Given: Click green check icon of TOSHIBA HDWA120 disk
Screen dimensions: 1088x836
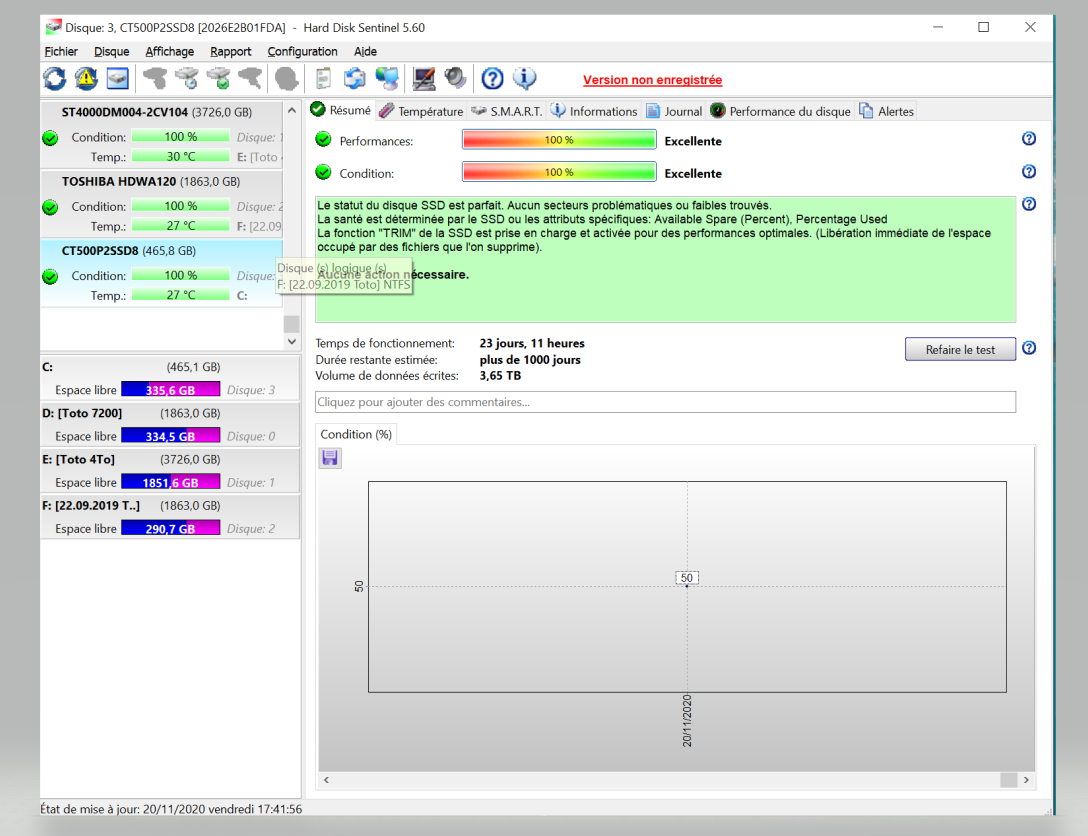Looking at the screenshot, I should point(50,207).
